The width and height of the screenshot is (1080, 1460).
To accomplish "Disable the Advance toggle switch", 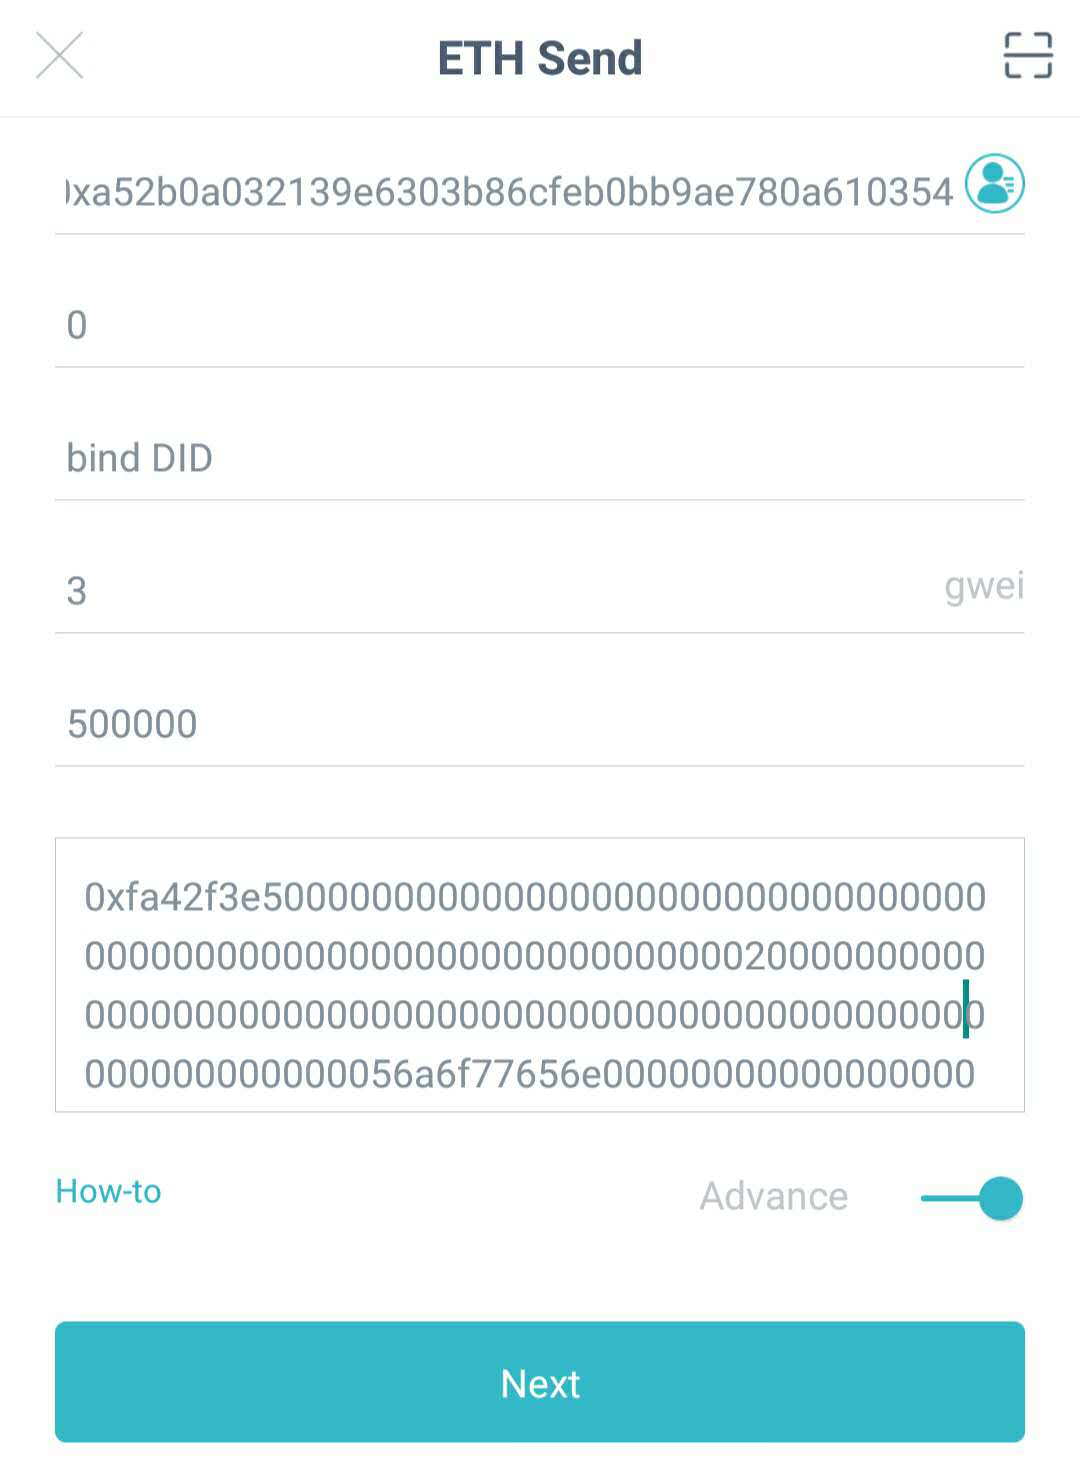I will 972,1198.
